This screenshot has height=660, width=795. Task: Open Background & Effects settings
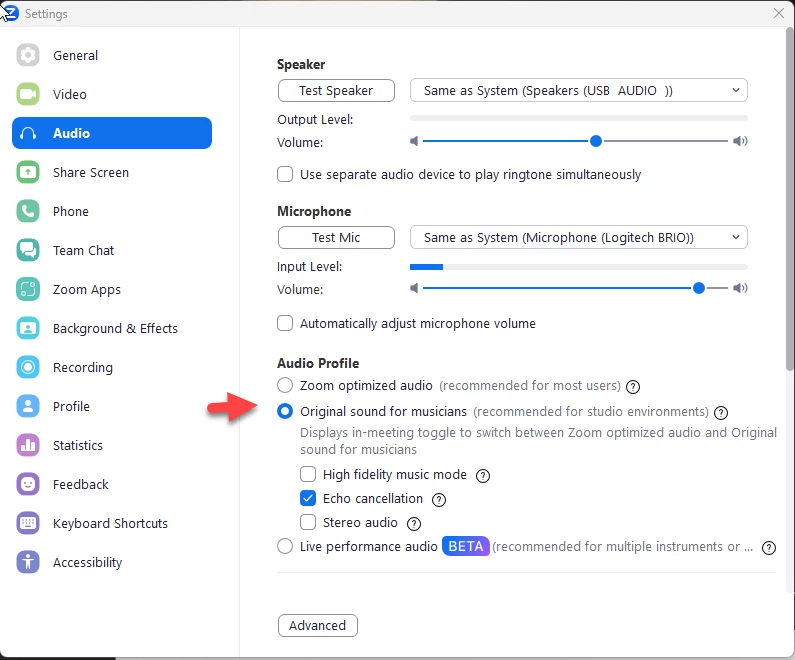[112, 328]
